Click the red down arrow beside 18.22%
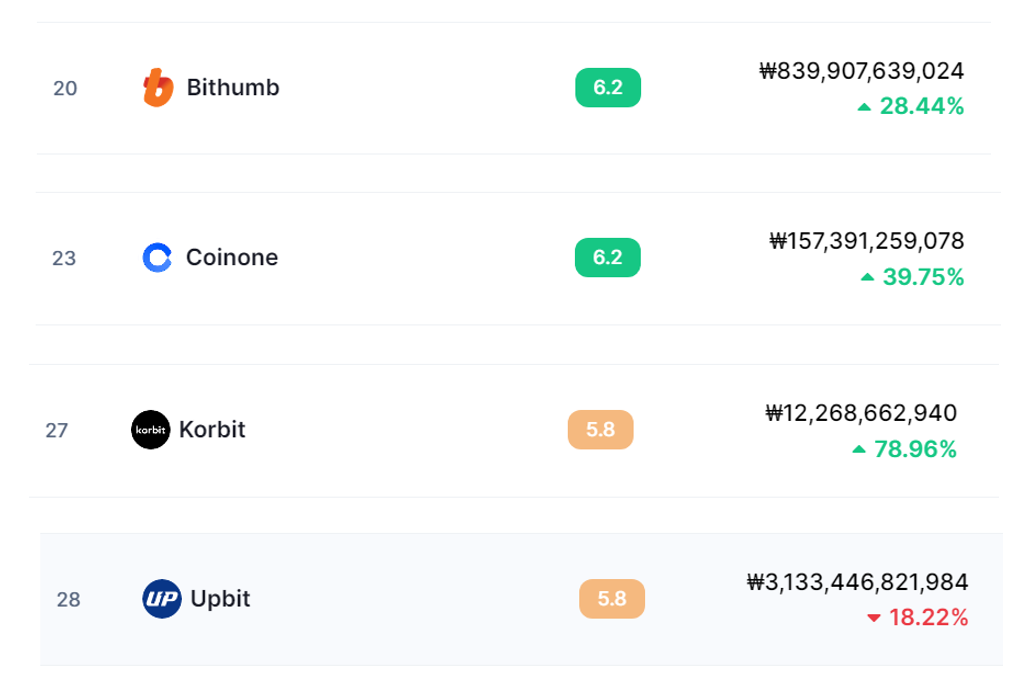 [874, 619]
